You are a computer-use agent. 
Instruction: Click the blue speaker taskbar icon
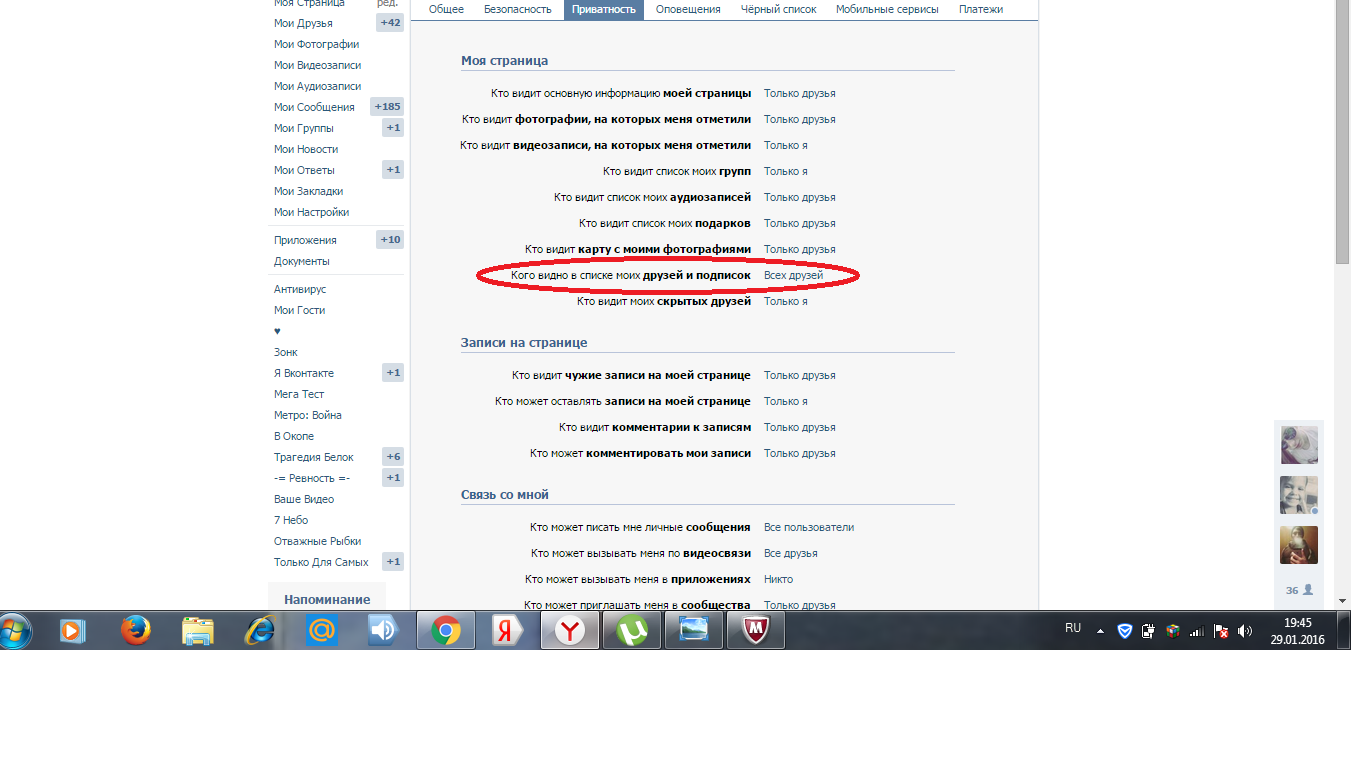(x=384, y=631)
